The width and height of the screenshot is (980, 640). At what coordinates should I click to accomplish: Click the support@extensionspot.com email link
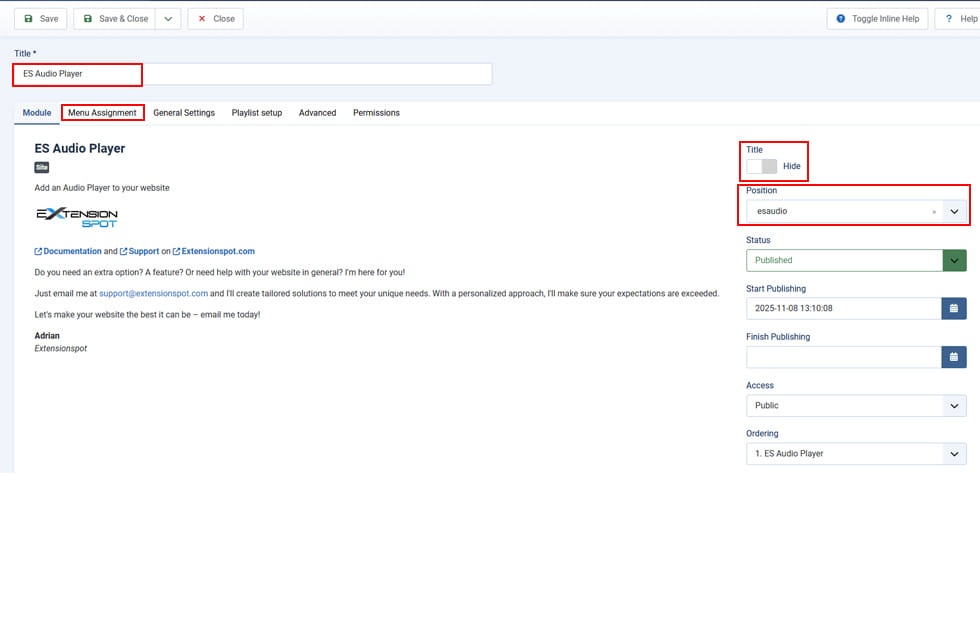tap(153, 294)
